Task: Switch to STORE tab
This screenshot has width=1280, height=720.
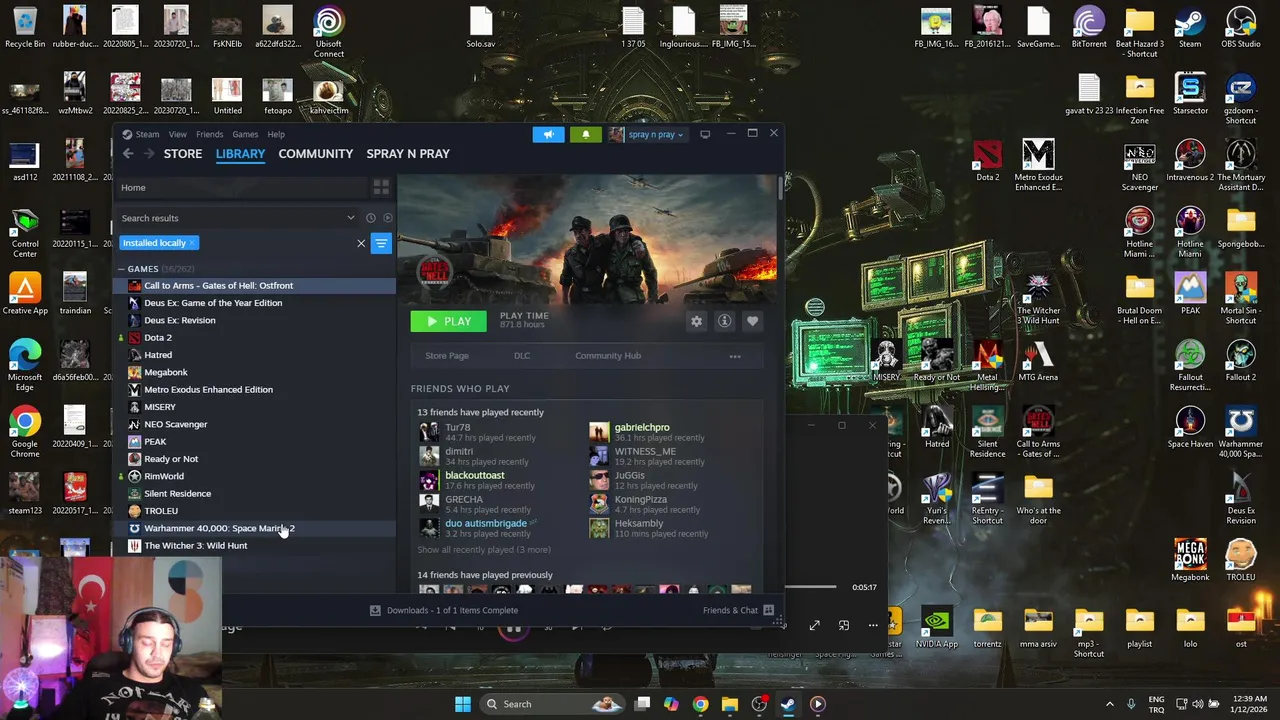Action: point(183,154)
